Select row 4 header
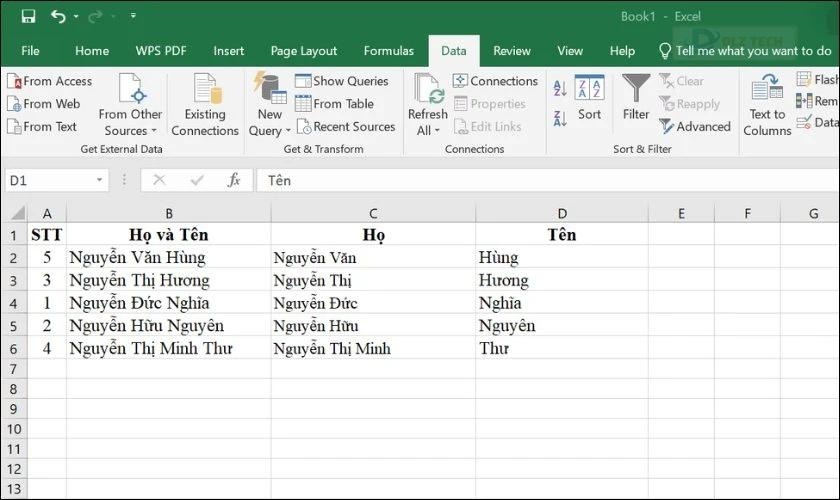 pyautogui.click(x=13, y=303)
